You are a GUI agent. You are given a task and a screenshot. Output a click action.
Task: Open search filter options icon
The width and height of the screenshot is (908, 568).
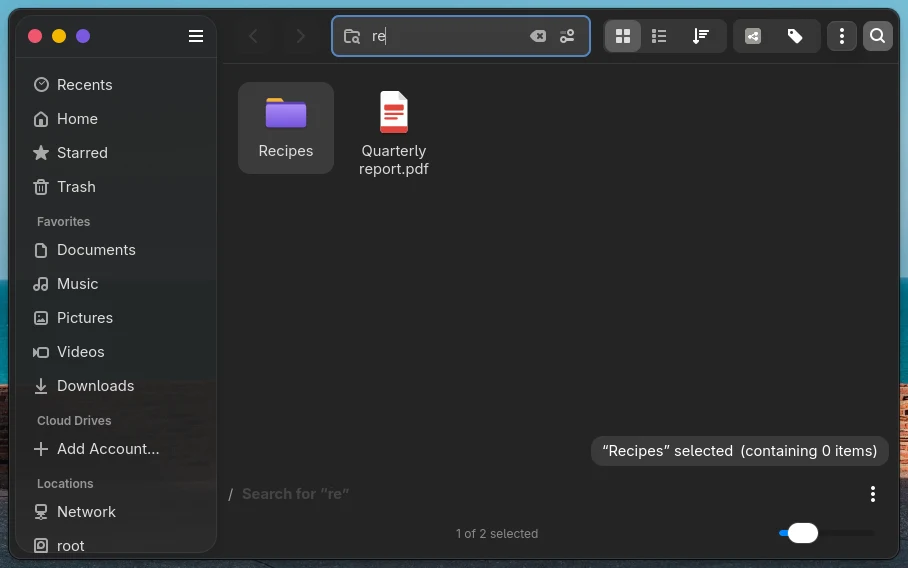click(567, 36)
